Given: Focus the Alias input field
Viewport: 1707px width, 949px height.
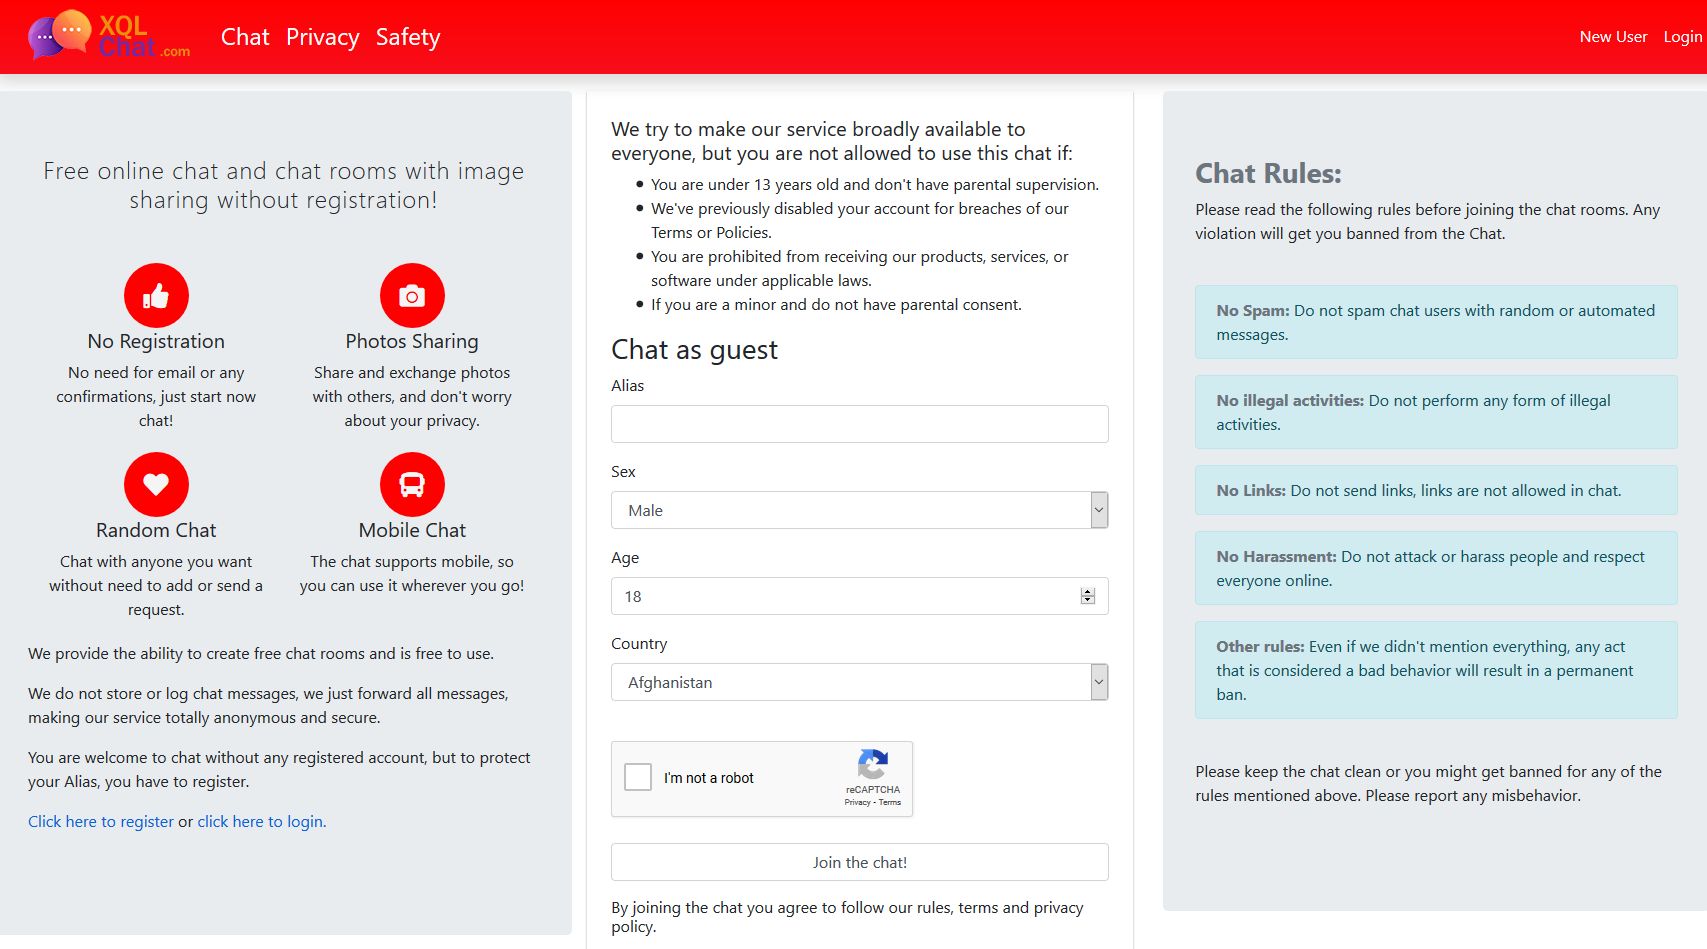Looking at the screenshot, I should (859, 424).
